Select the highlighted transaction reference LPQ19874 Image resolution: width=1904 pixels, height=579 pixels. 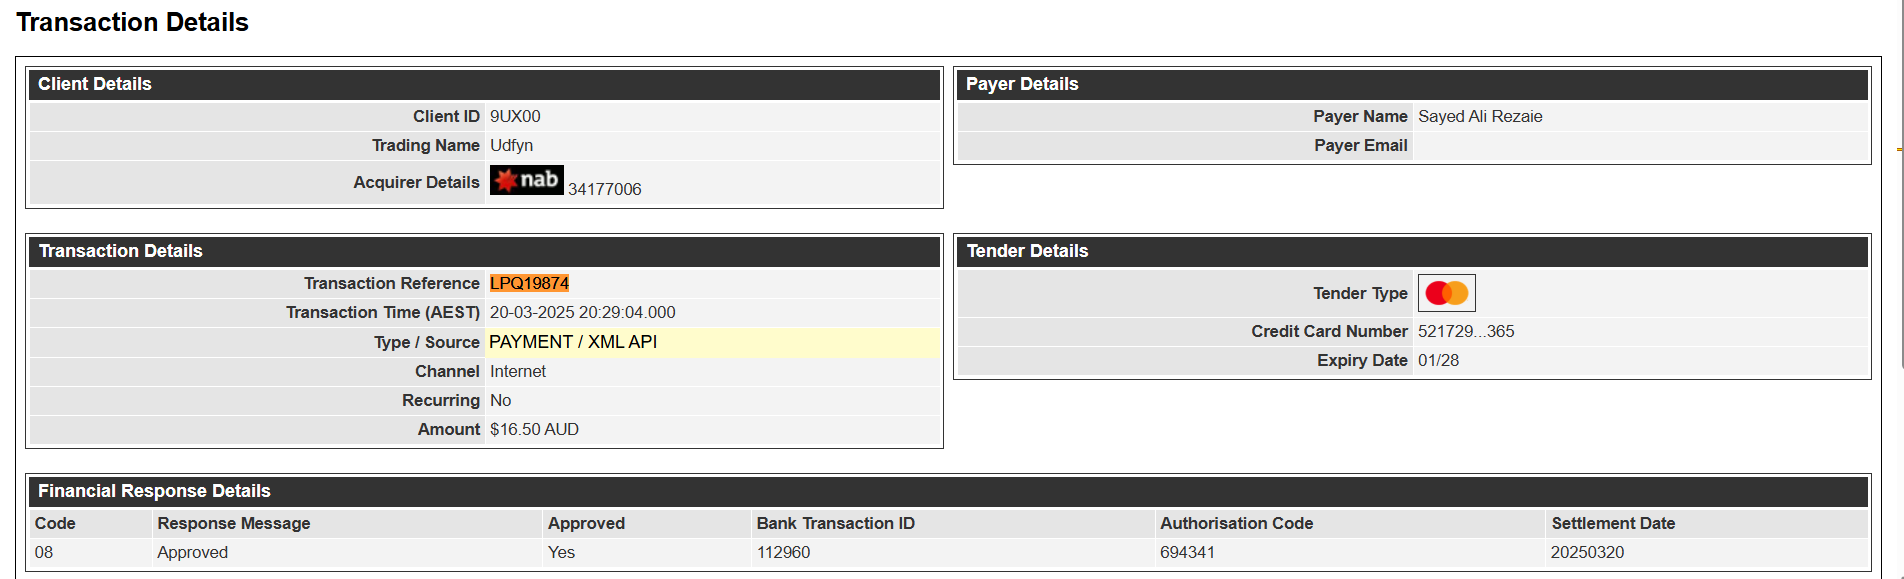point(529,283)
